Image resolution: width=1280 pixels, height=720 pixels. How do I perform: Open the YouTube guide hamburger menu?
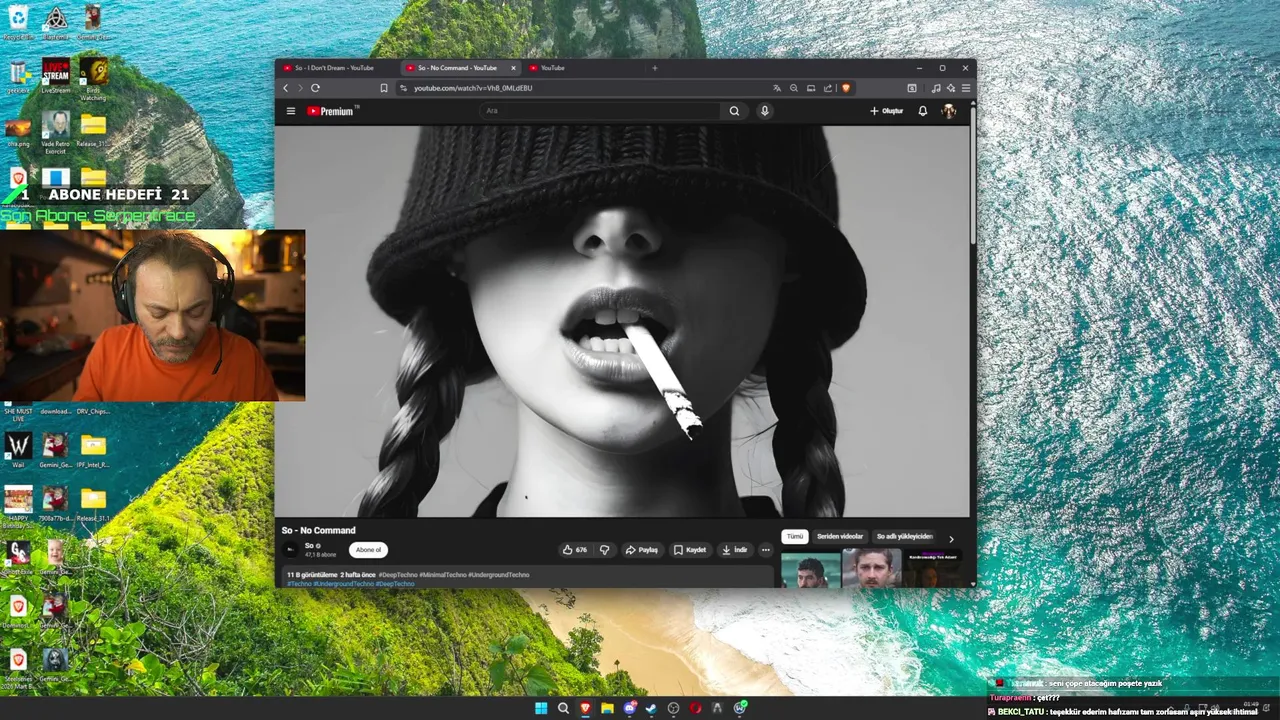coord(291,111)
